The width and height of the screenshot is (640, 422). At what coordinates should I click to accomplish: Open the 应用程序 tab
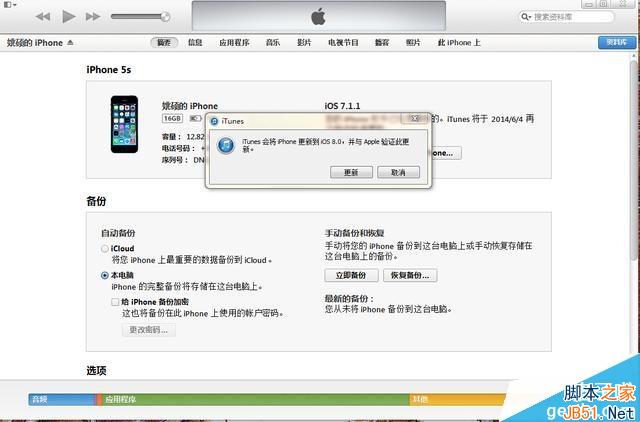tap(234, 42)
